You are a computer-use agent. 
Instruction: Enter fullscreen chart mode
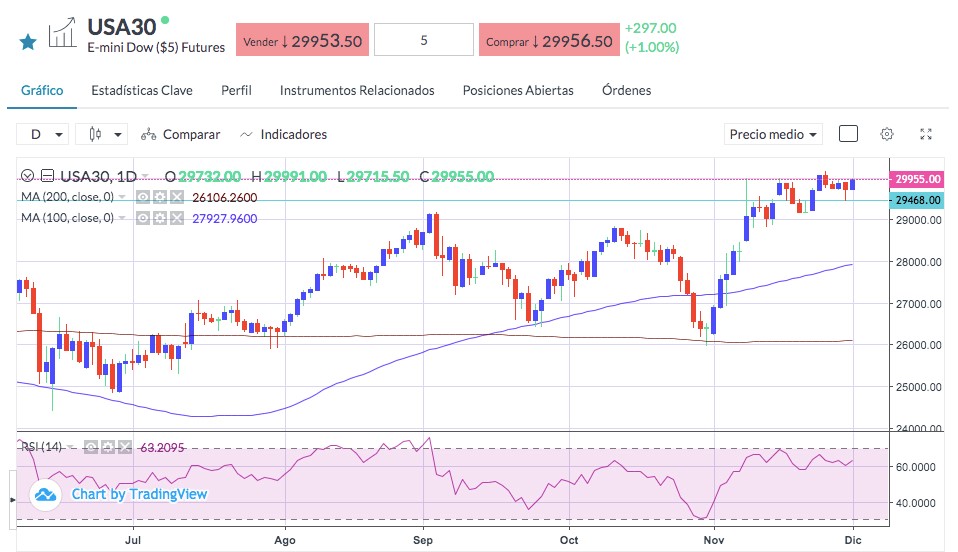(926, 134)
